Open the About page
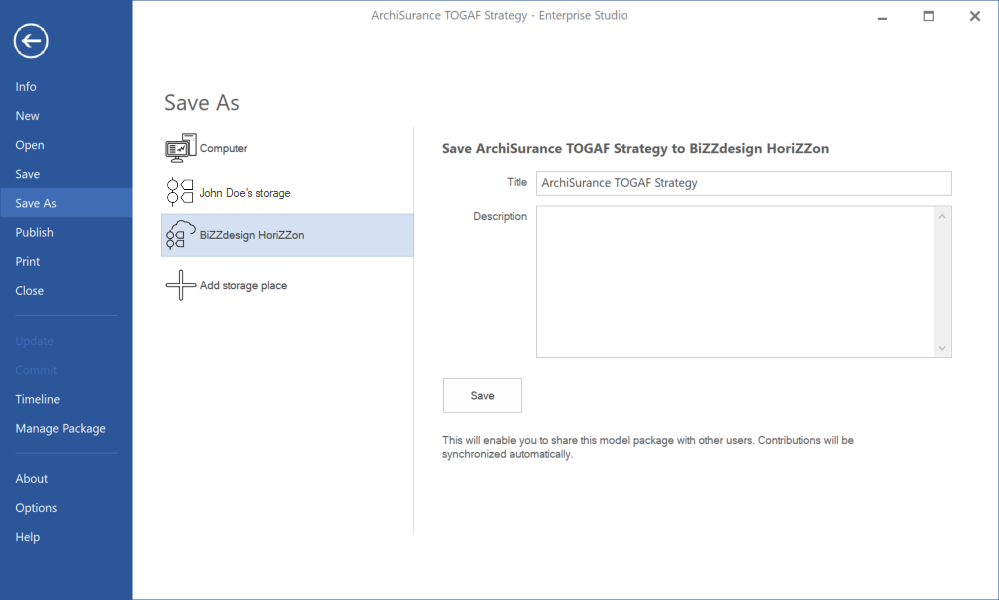 pos(32,479)
